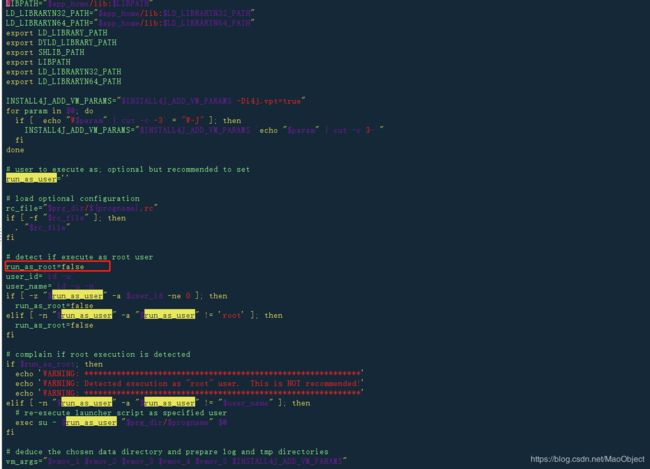The image size is (650, 469).
Task: Click the comment '# load optional configuration'
Action: 73,199
